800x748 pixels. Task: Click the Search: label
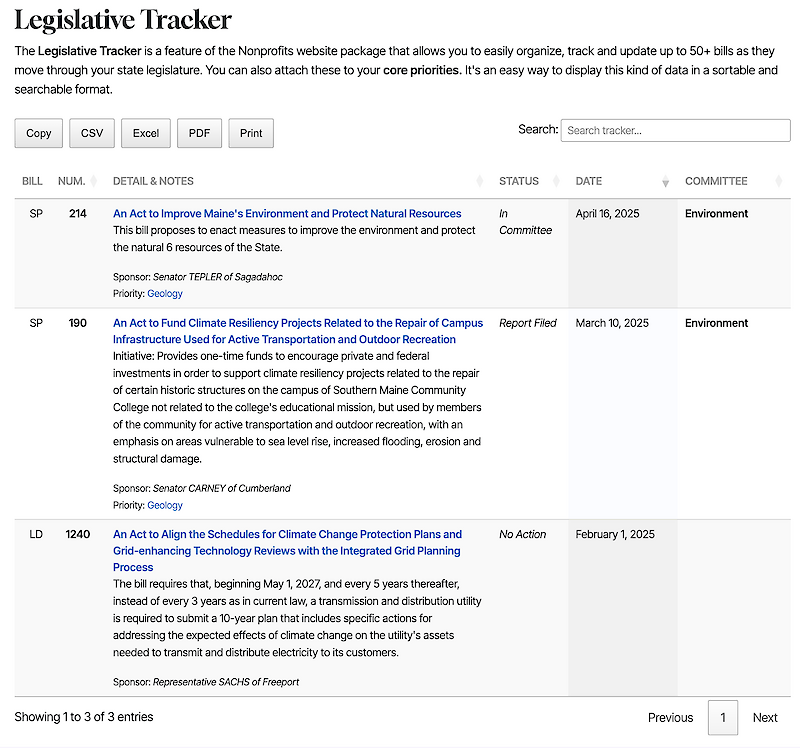(538, 130)
